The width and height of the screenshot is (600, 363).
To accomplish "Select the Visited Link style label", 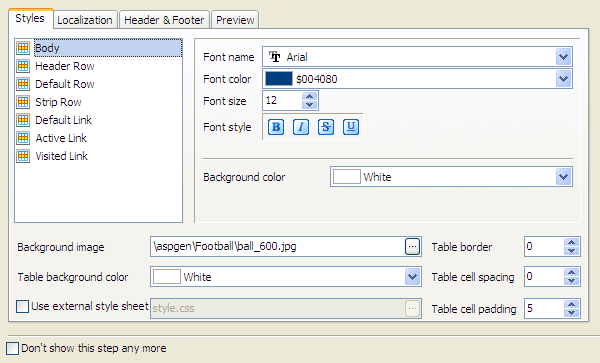I will click(x=61, y=156).
